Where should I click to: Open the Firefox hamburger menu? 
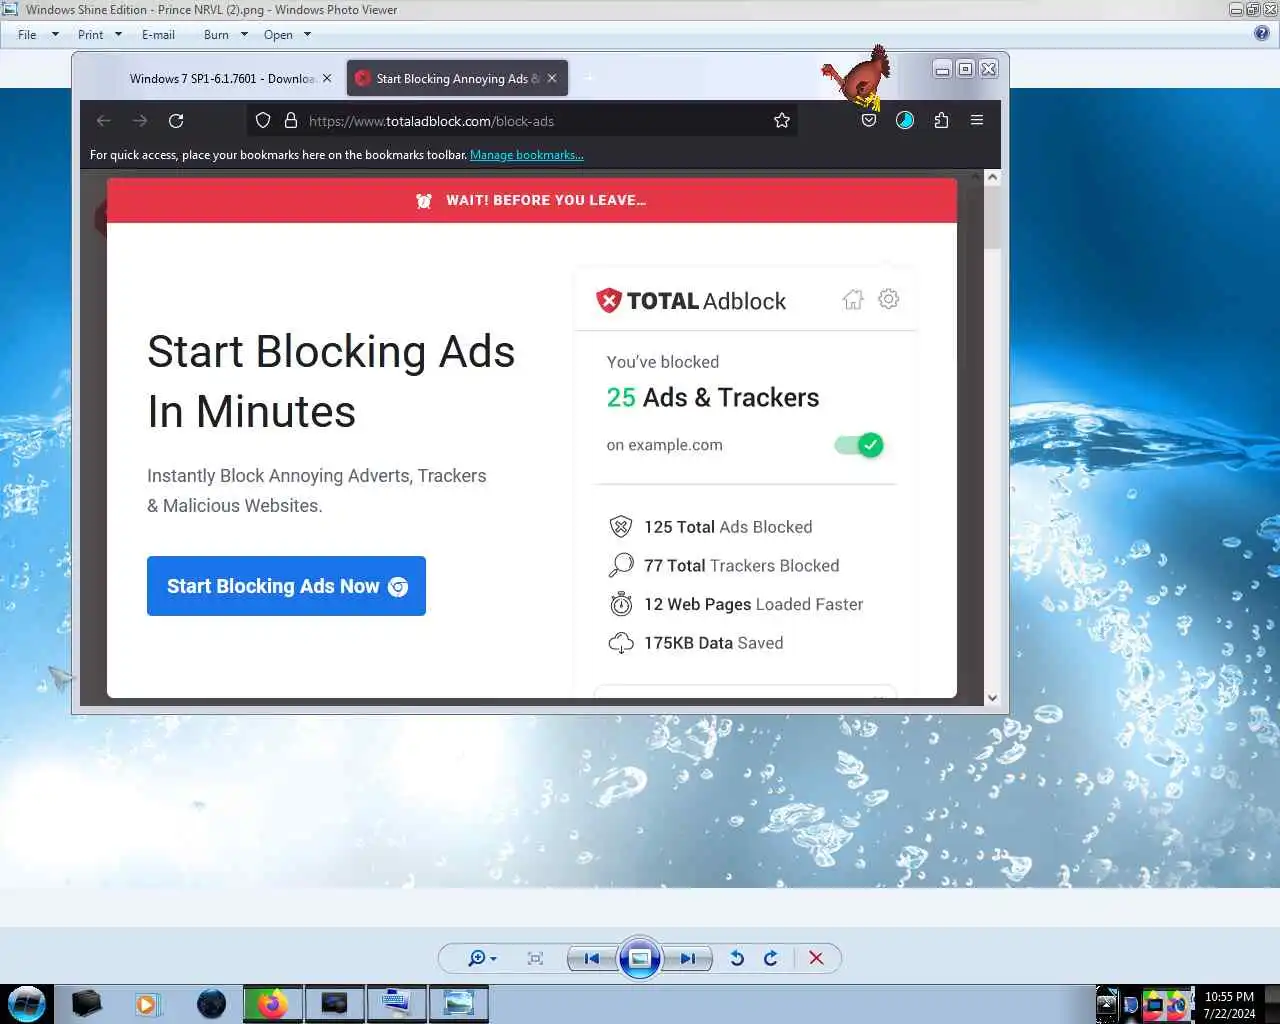977,121
